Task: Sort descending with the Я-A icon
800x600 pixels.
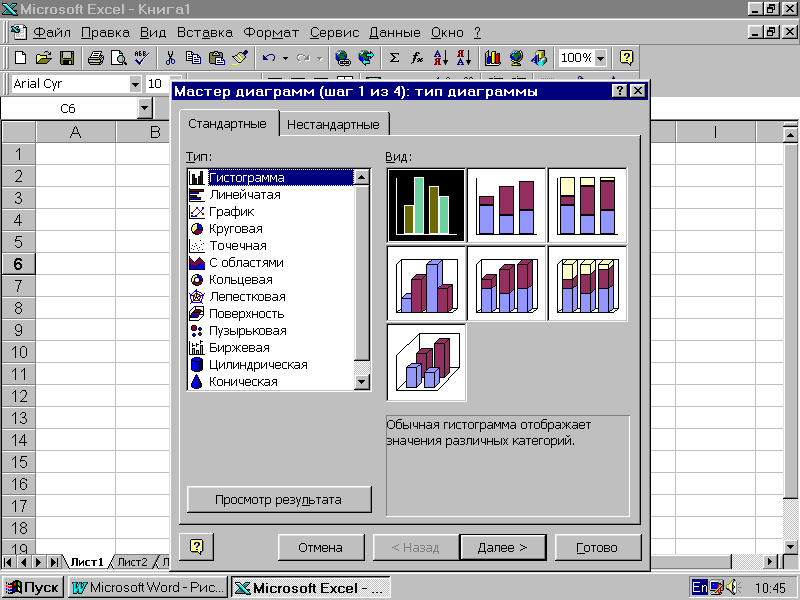Action: 464,58
